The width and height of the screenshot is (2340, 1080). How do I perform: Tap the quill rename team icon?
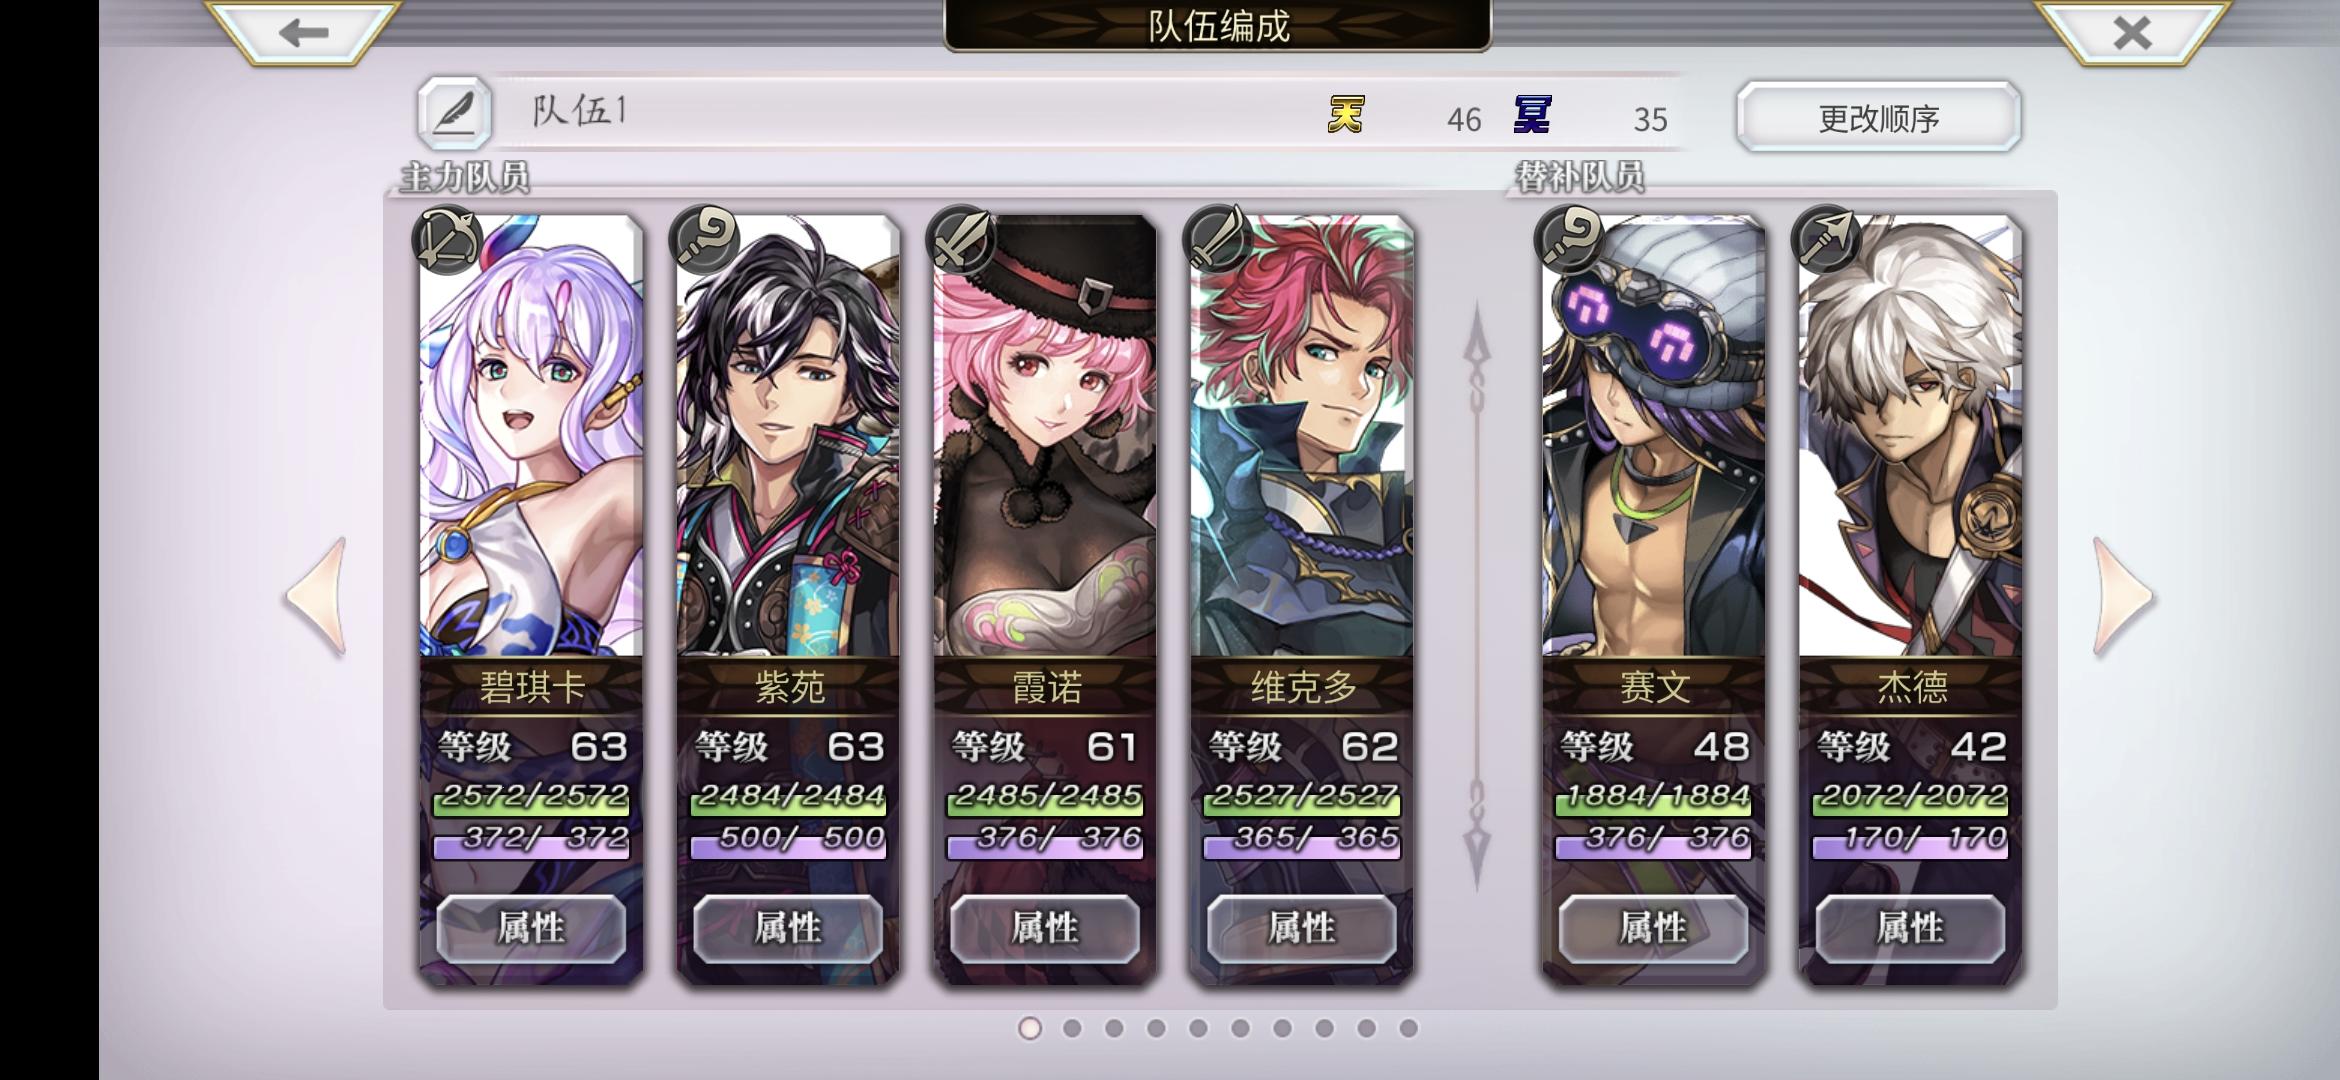tap(455, 113)
